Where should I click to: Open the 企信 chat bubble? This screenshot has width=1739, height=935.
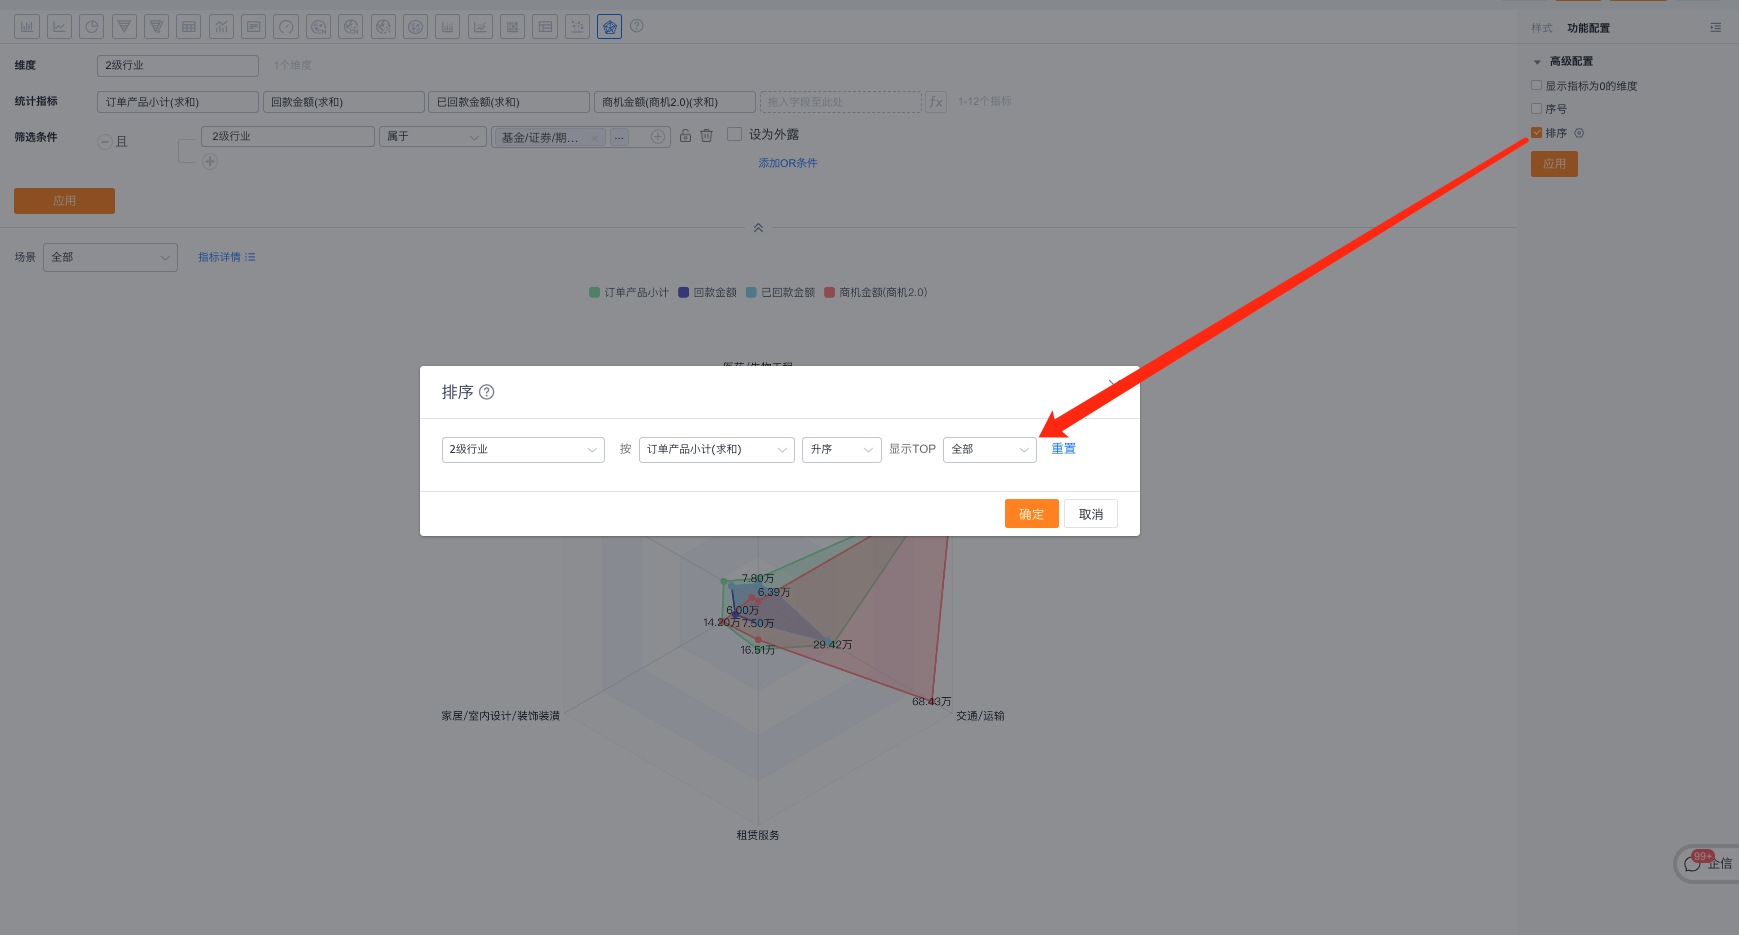pyautogui.click(x=1708, y=863)
